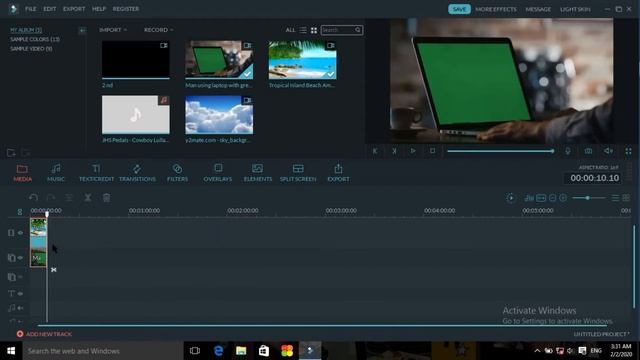This screenshot has height=360, width=640.
Task: Play the preview video
Action: pos(413,151)
